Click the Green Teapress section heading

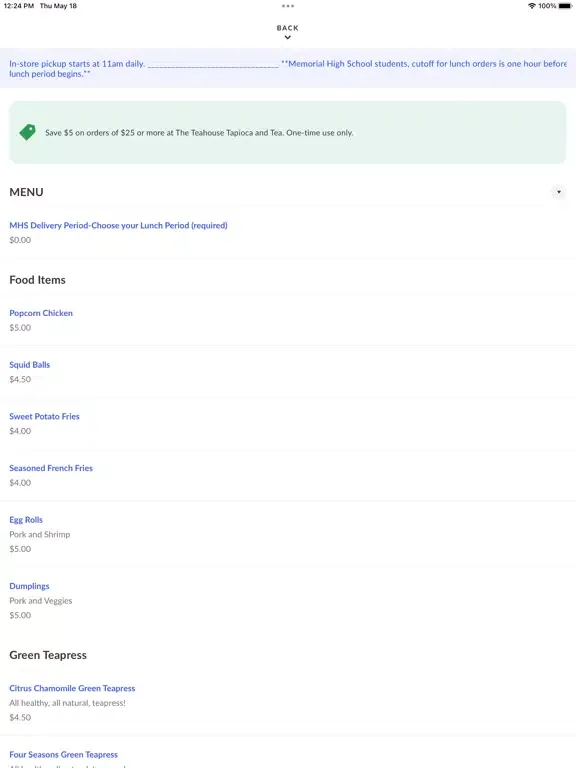(48, 655)
